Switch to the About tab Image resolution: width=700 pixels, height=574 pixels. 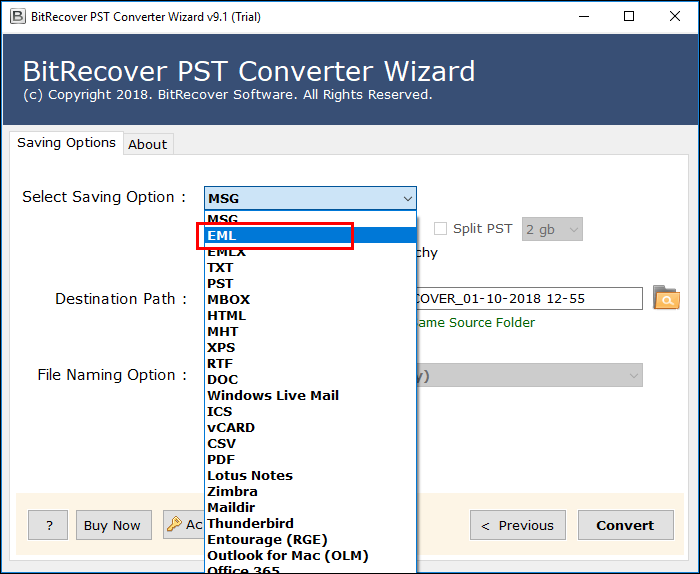147,144
